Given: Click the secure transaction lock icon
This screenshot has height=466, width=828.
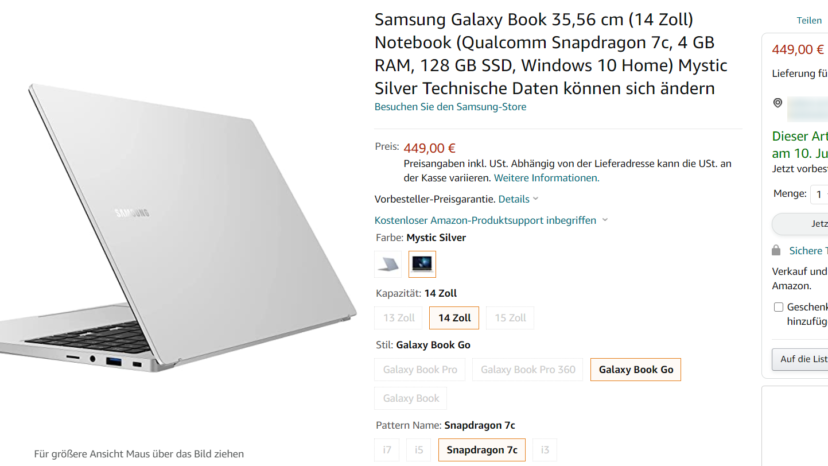Looking at the screenshot, I should pyautogui.click(x=776, y=250).
